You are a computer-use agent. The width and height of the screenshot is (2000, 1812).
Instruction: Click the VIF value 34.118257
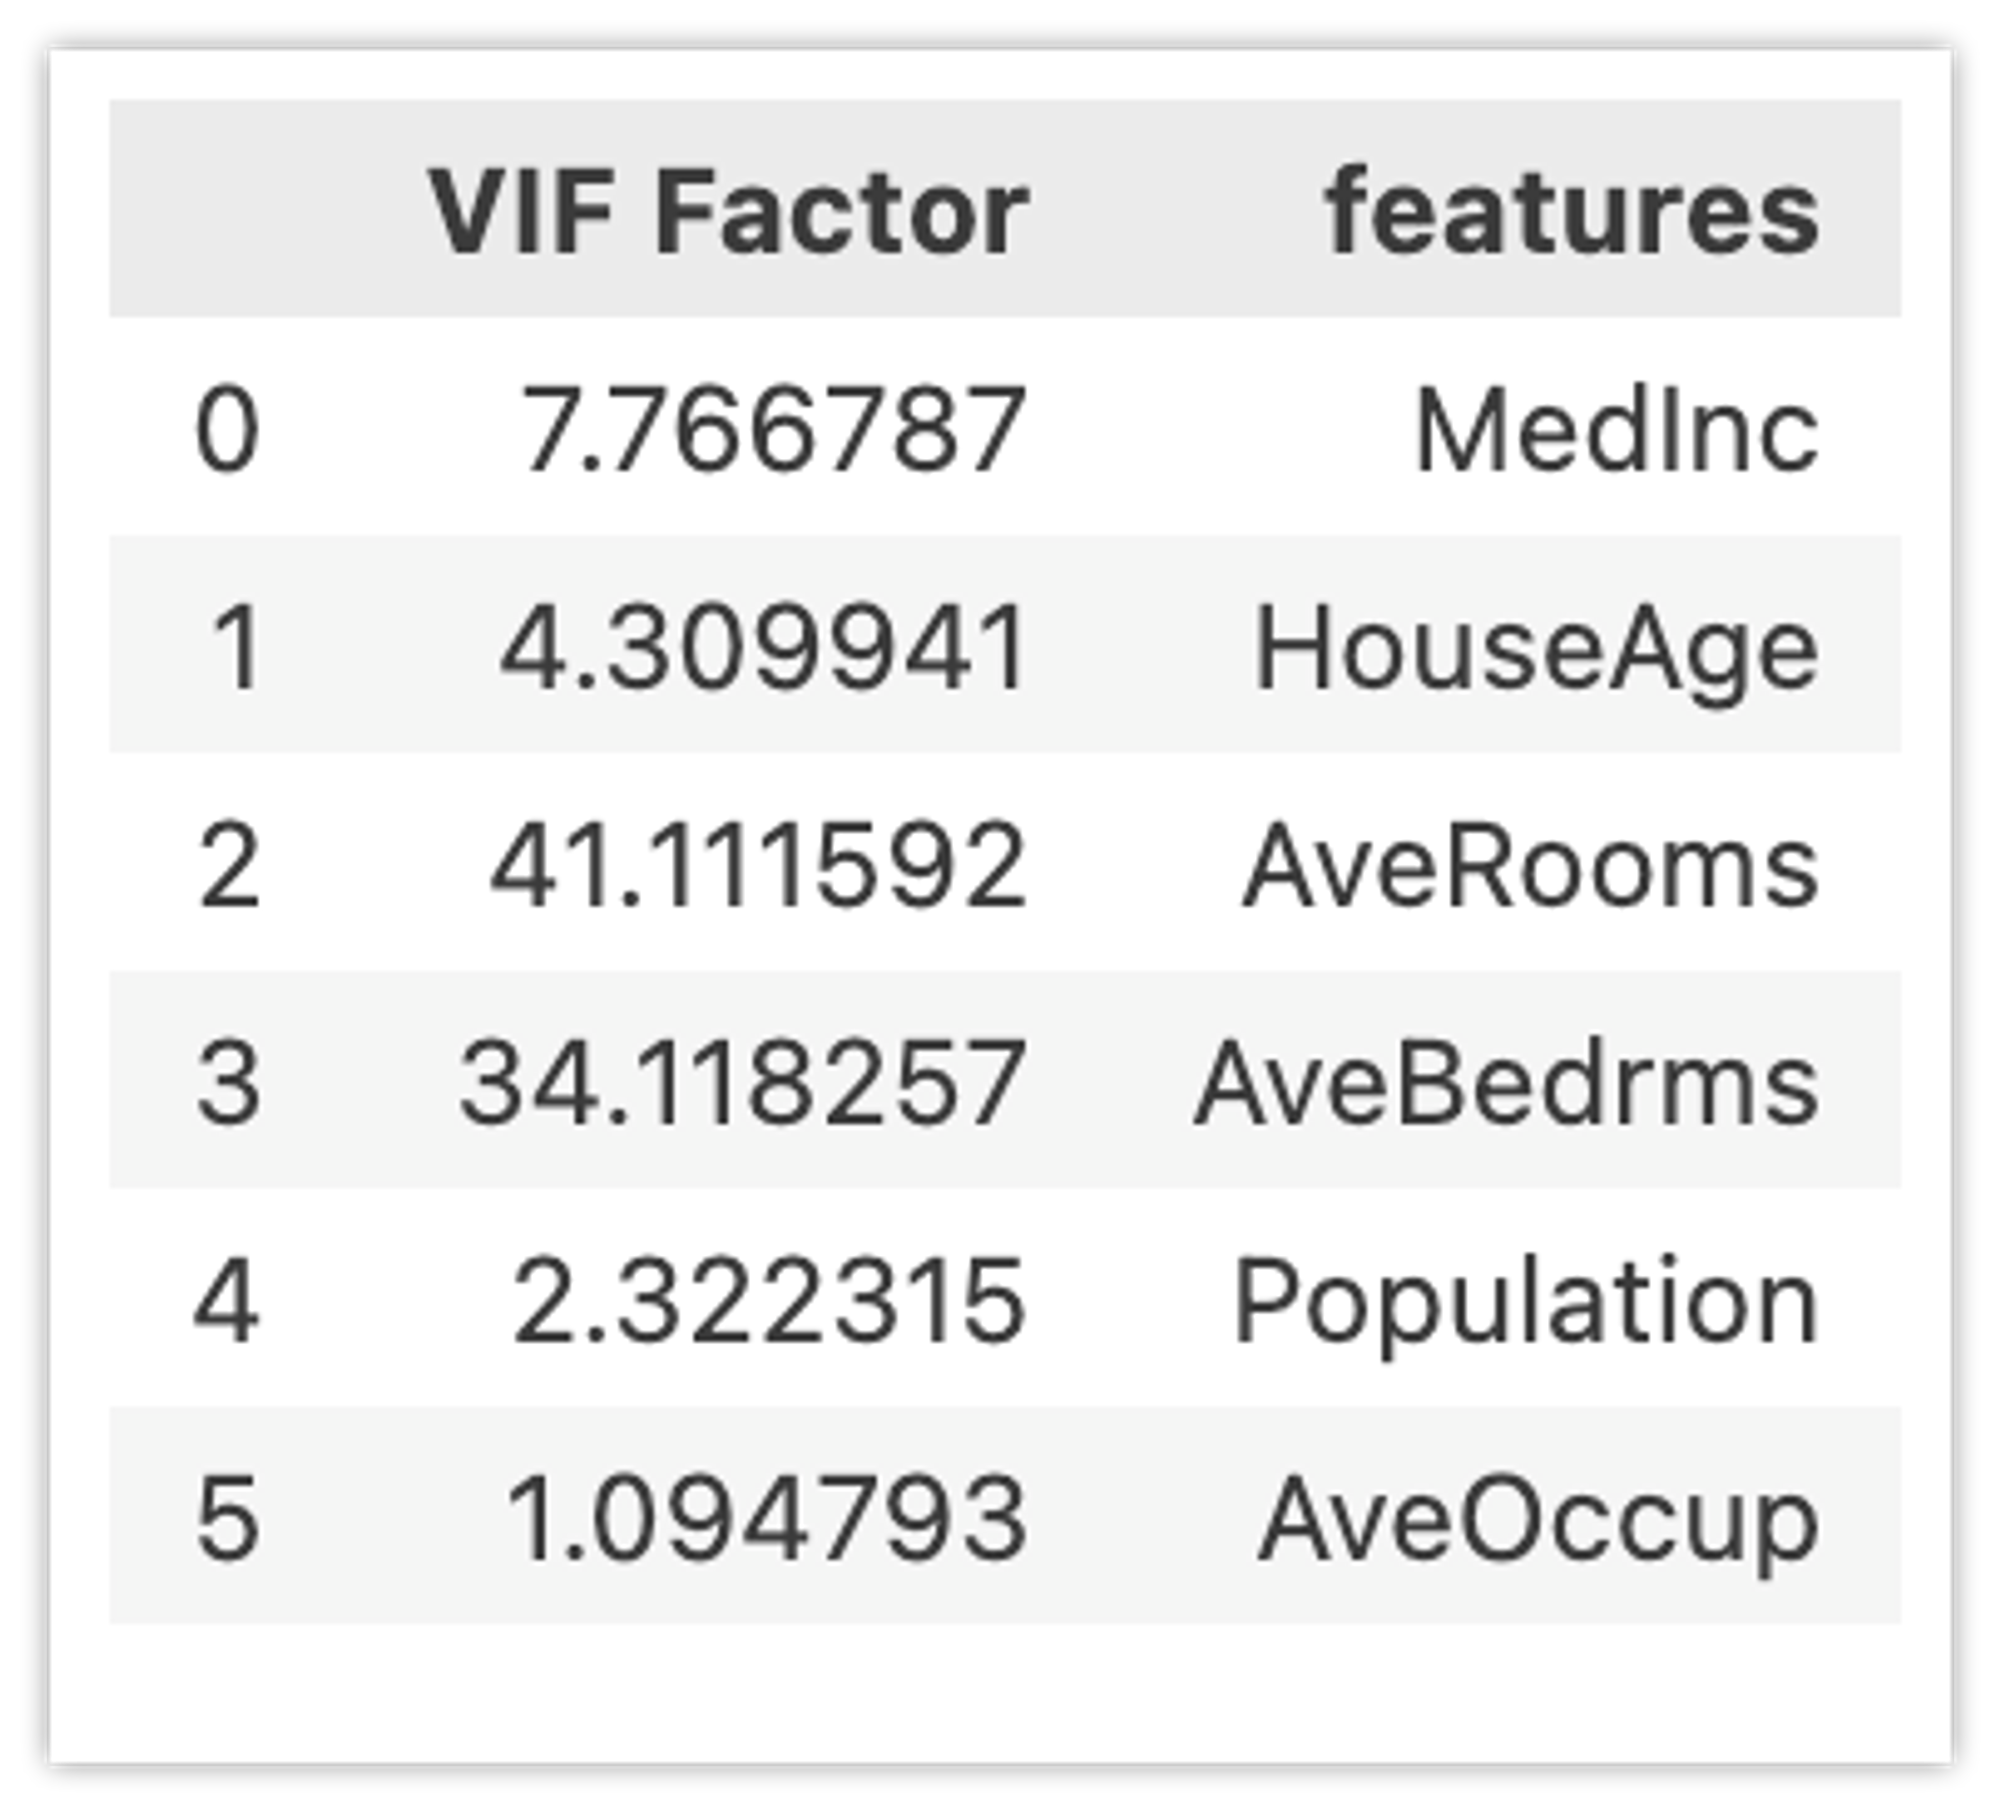coord(743,1083)
